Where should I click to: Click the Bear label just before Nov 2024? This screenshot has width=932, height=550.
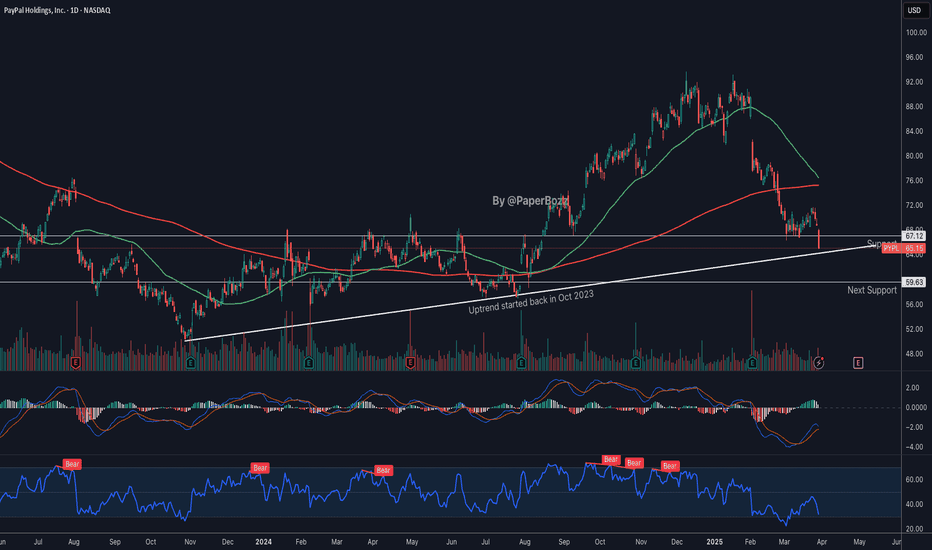click(x=634, y=463)
